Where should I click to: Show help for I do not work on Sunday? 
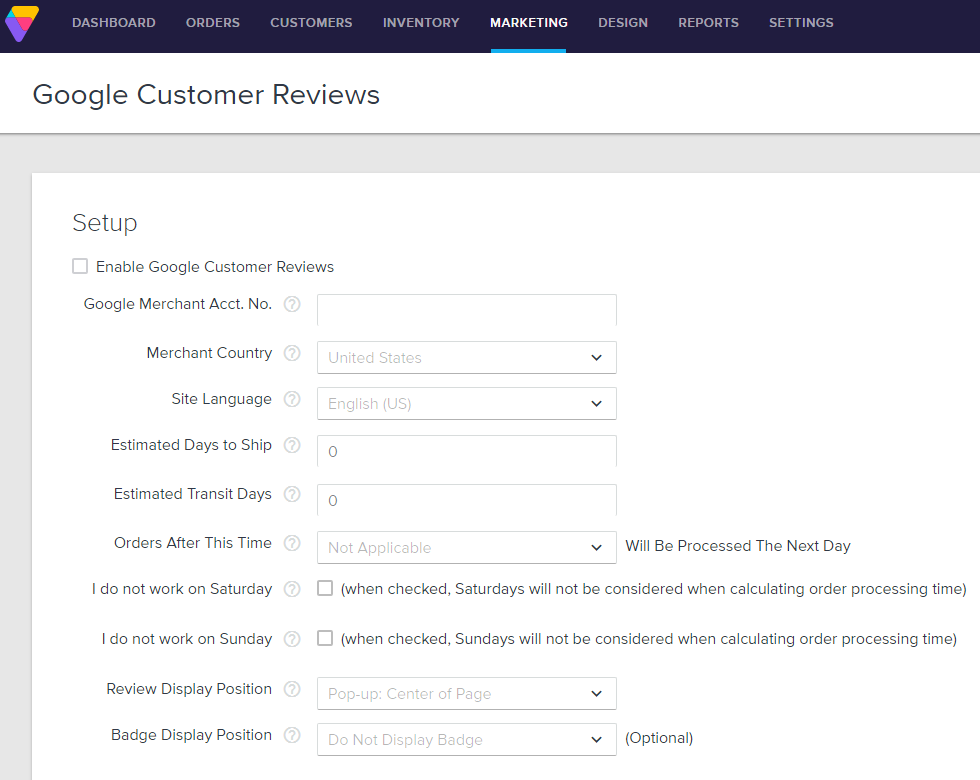(x=292, y=639)
